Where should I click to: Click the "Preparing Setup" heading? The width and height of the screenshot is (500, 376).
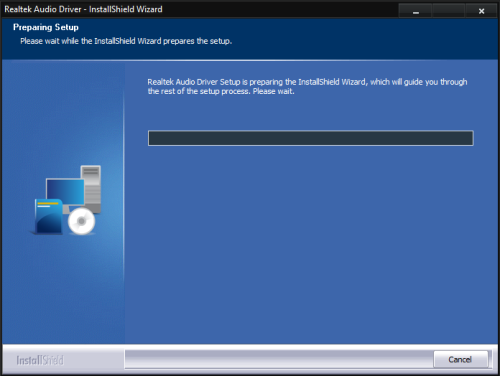click(x=46, y=27)
